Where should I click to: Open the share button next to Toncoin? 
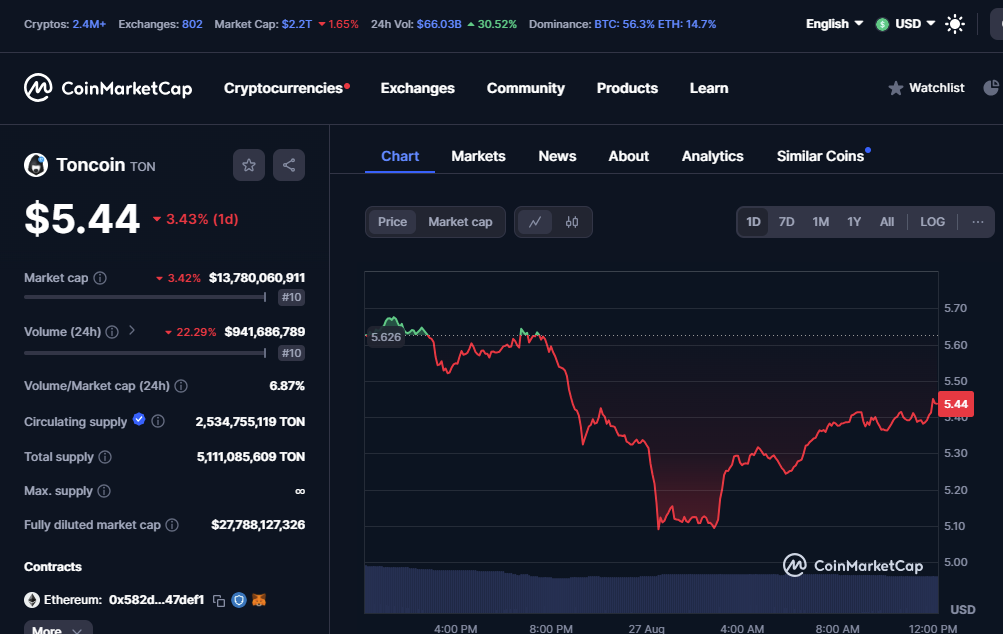pos(289,165)
